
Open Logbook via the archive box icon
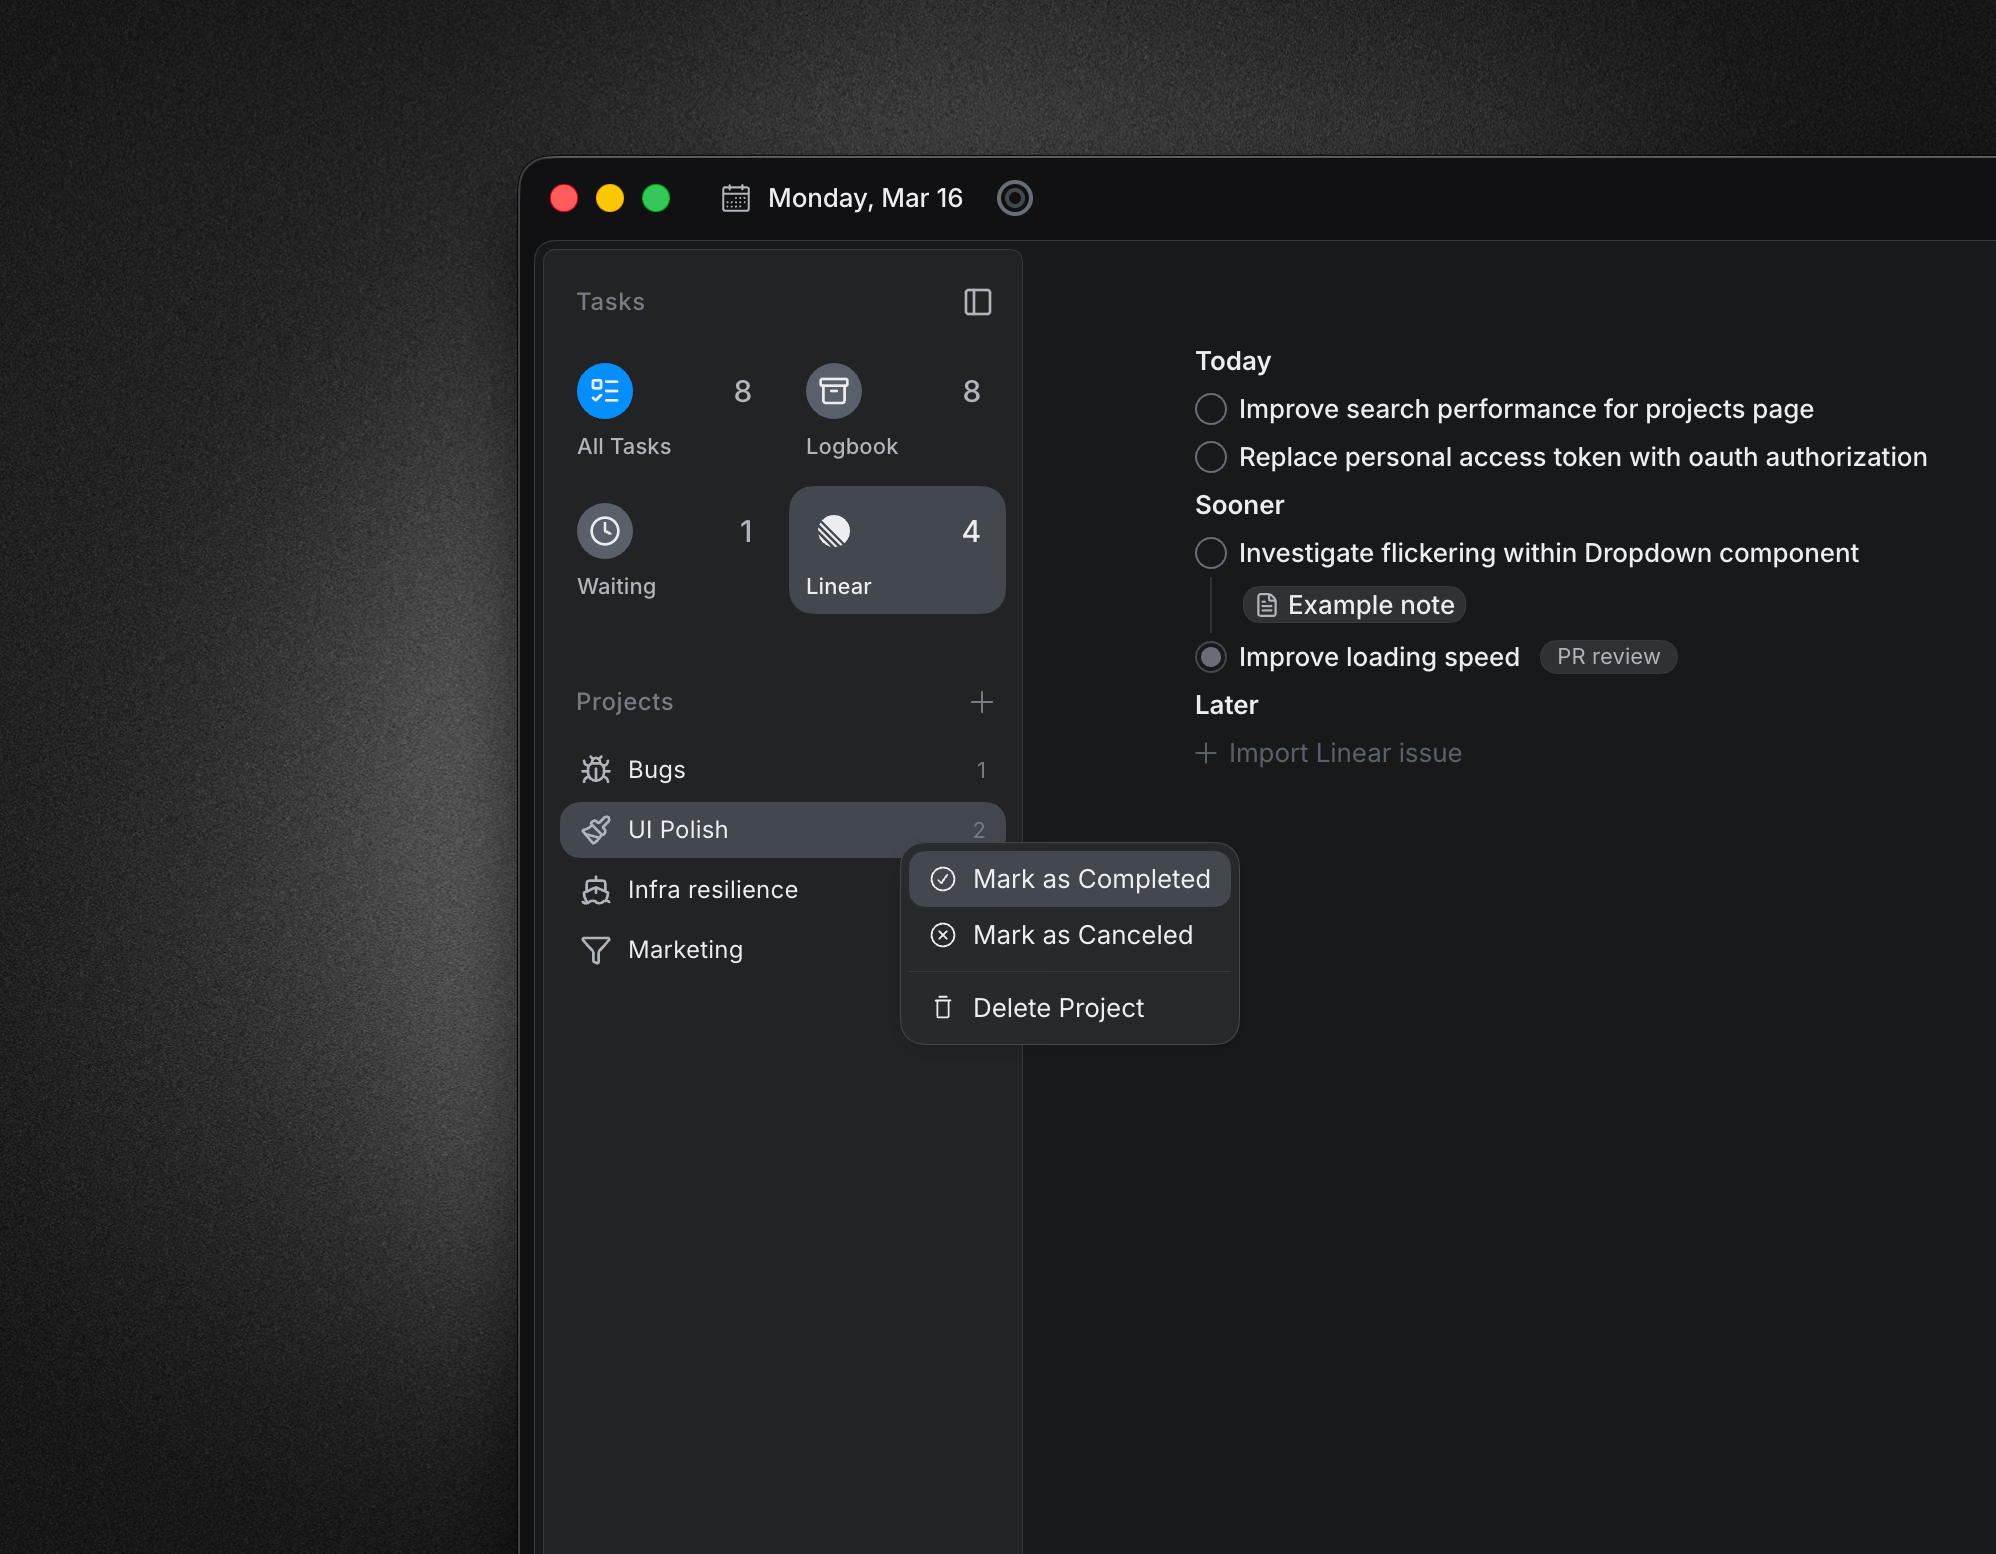[833, 391]
